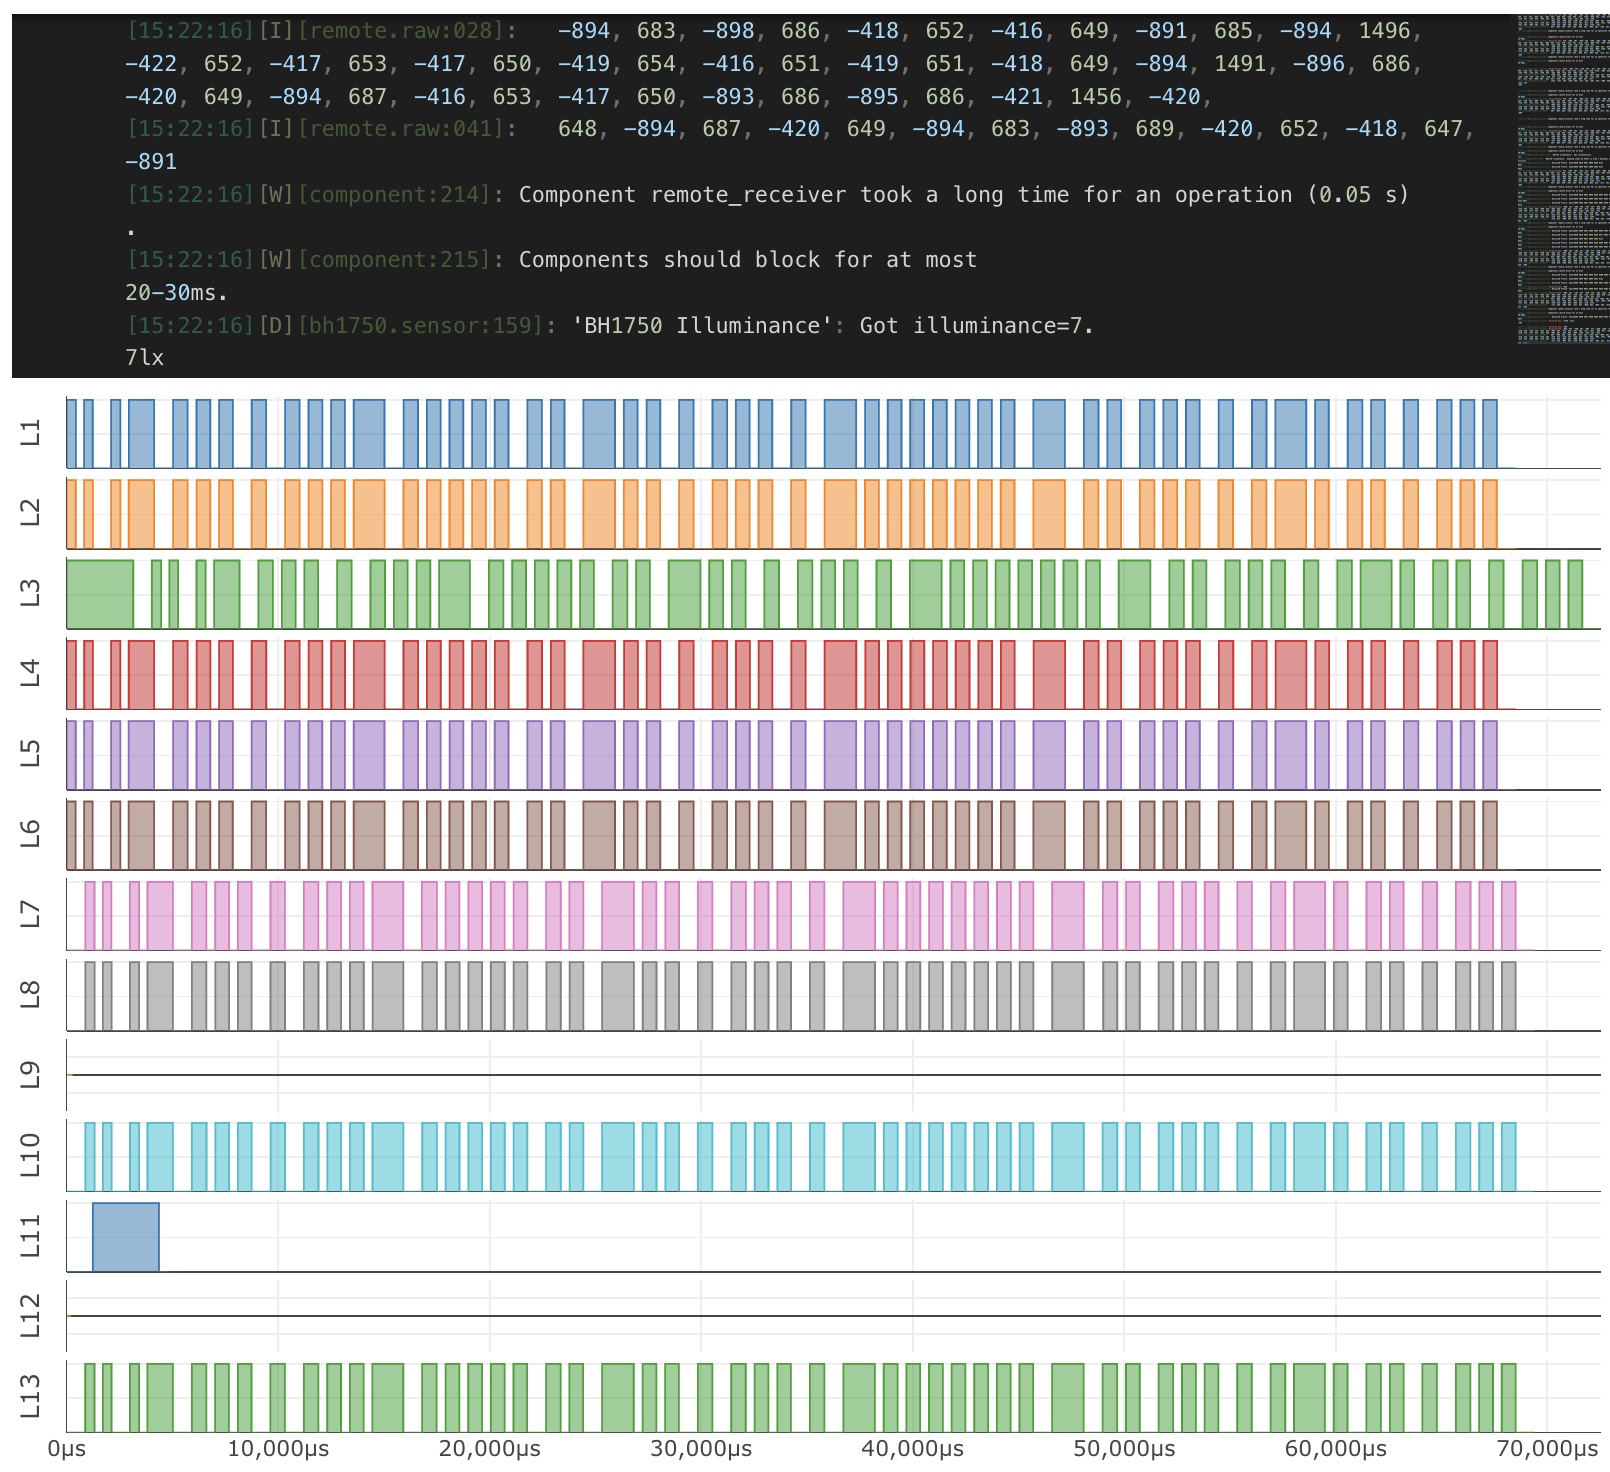Select the L5 purple channel label

[x=31, y=754]
